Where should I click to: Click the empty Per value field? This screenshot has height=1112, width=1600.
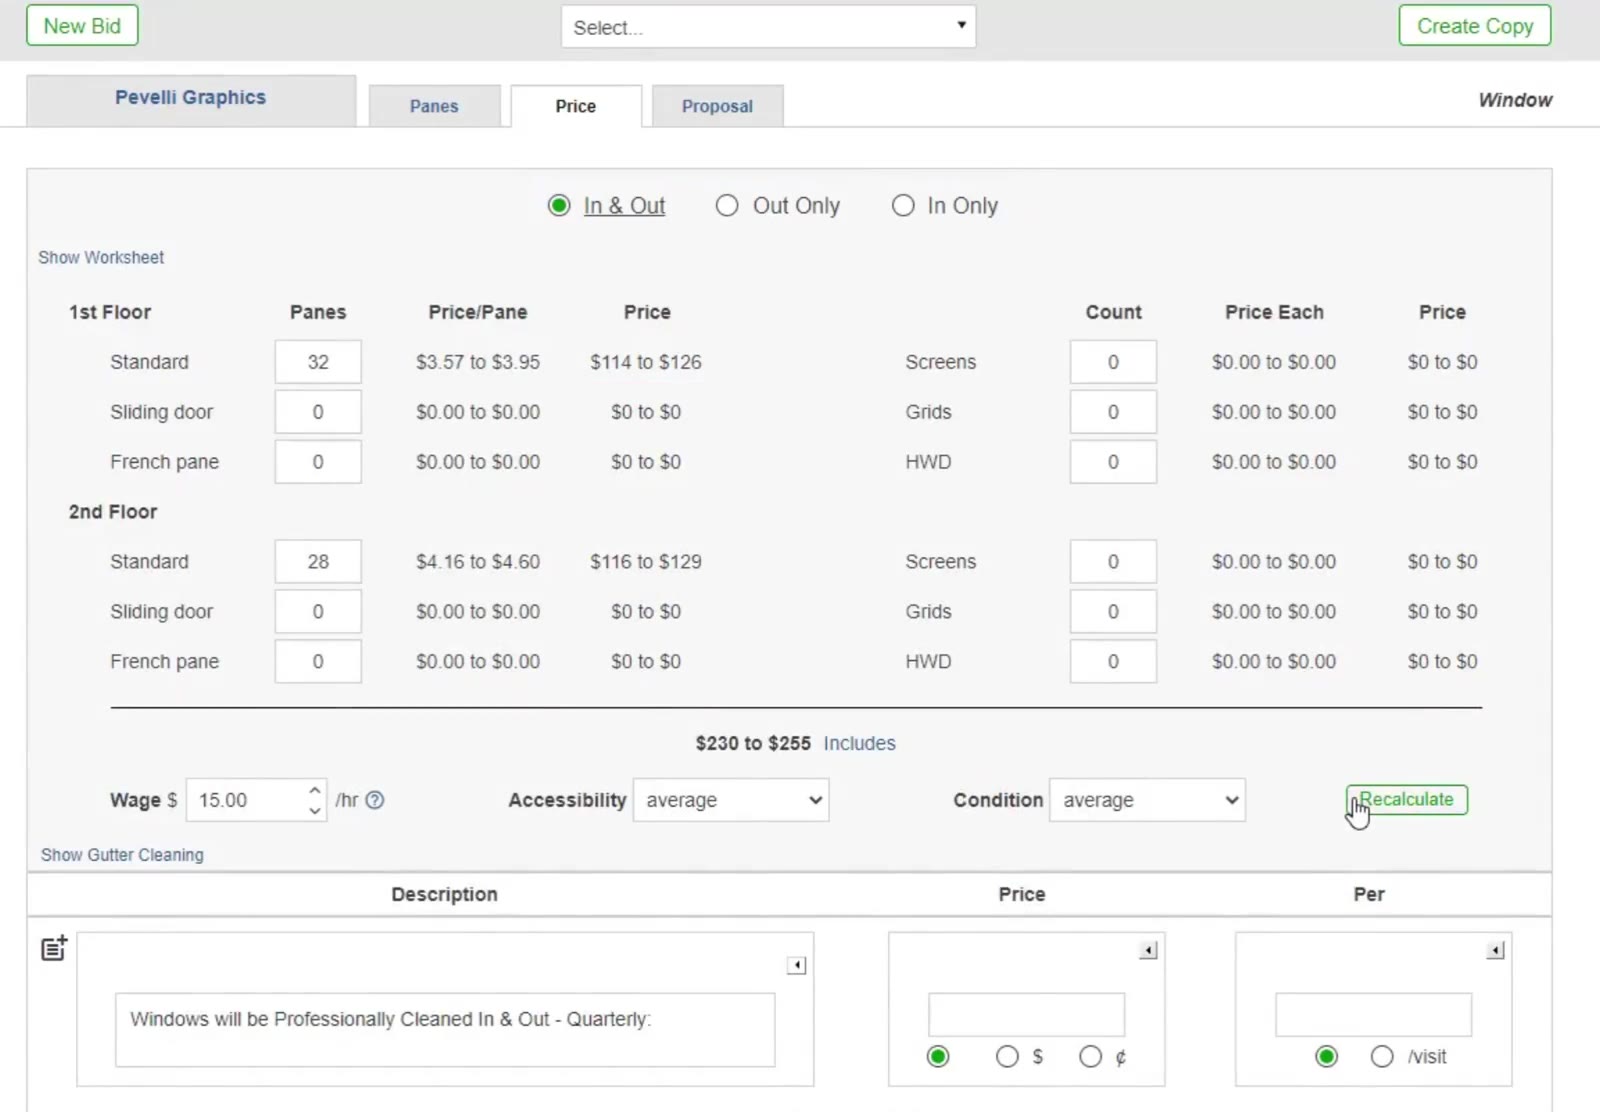tap(1373, 1015)
